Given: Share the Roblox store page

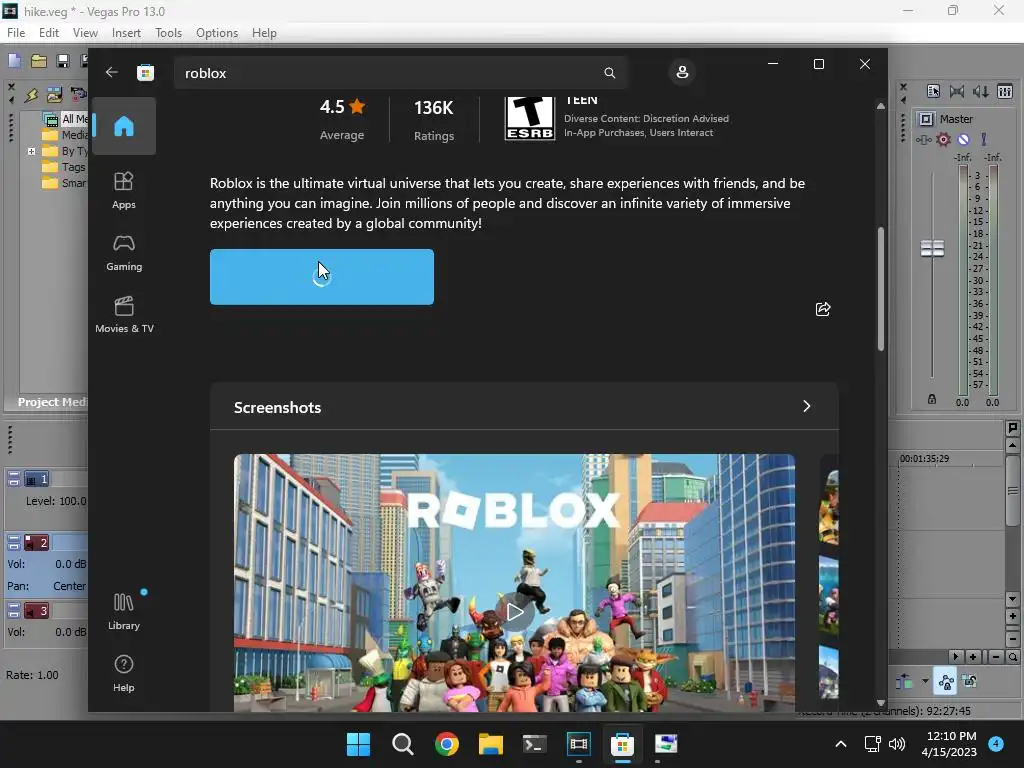Looking at the screenshot, I should [x=823, y=309].
